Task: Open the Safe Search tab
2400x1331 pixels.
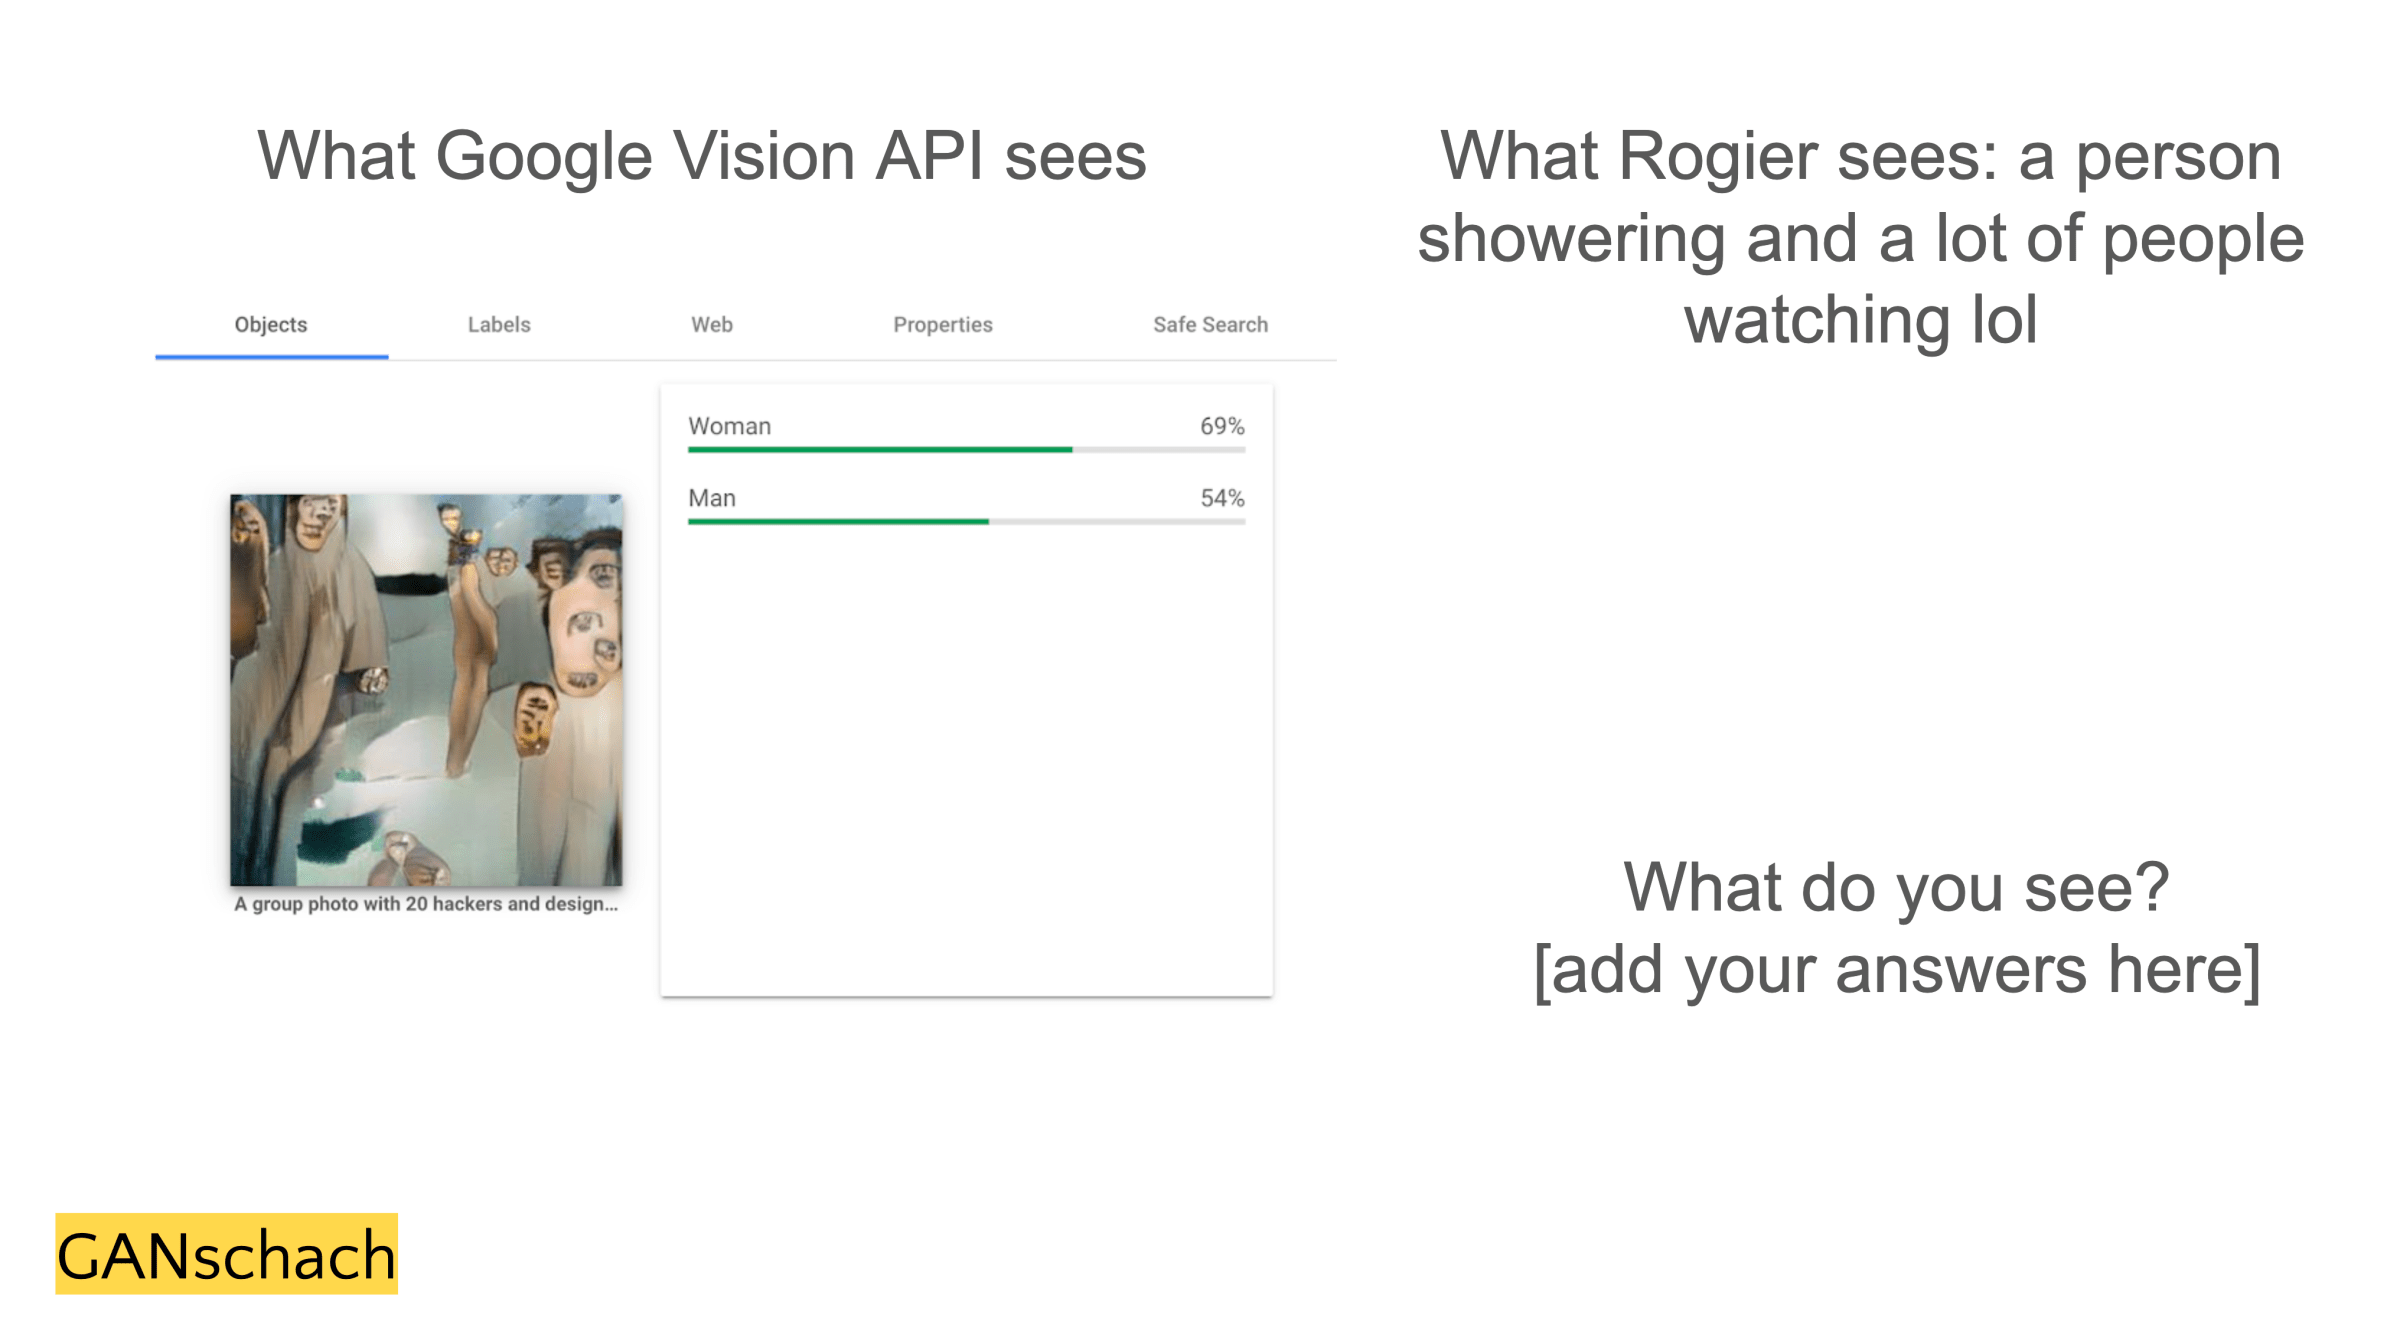Action: click(1209, 325)
